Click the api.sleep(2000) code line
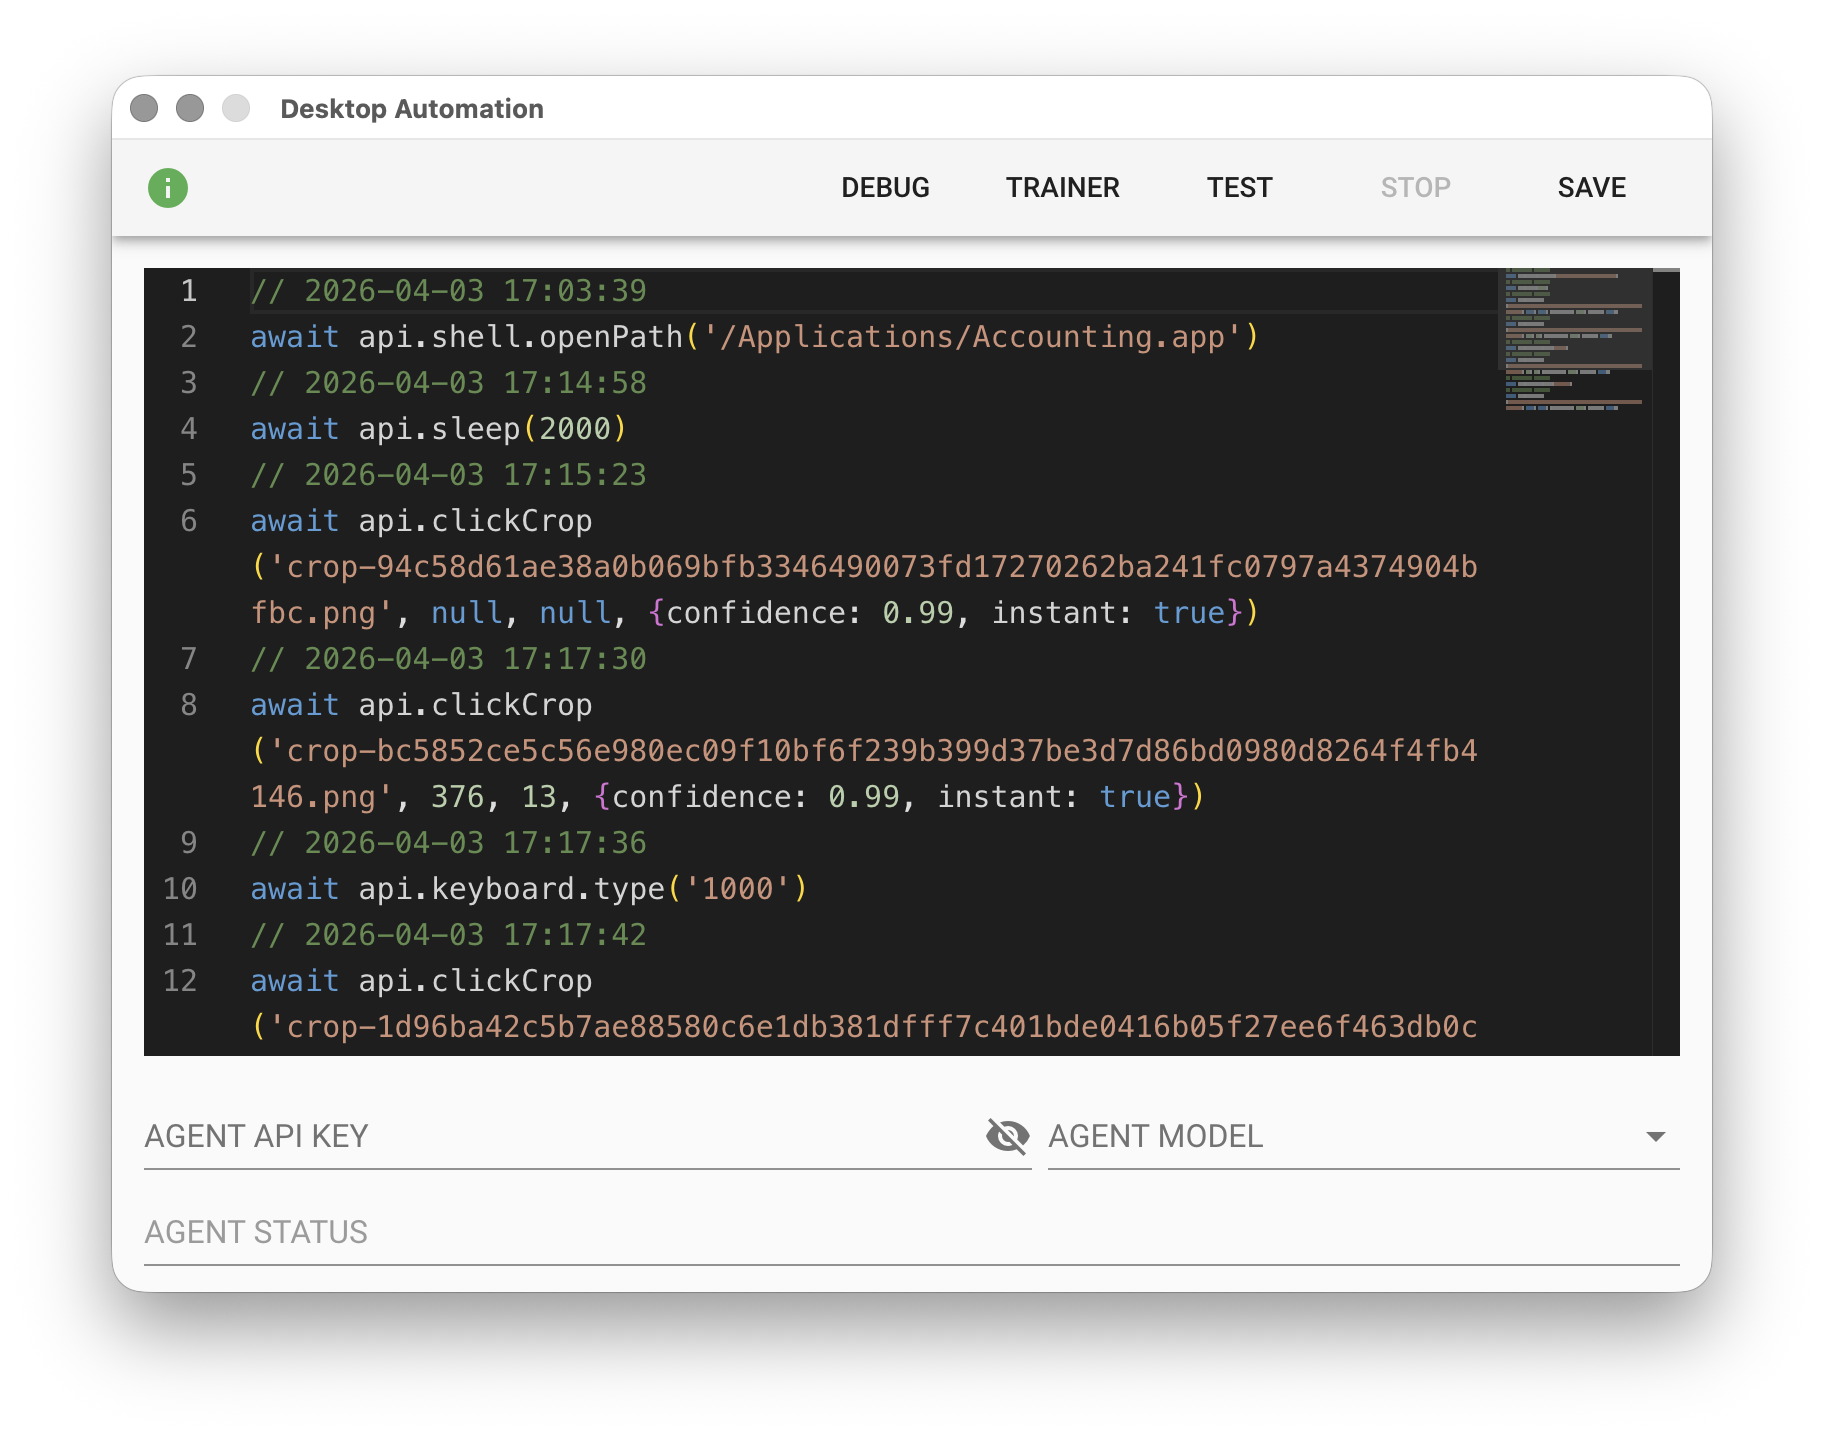Image resolution: width=1824 pixels, height=1440 pixels. 438,429
